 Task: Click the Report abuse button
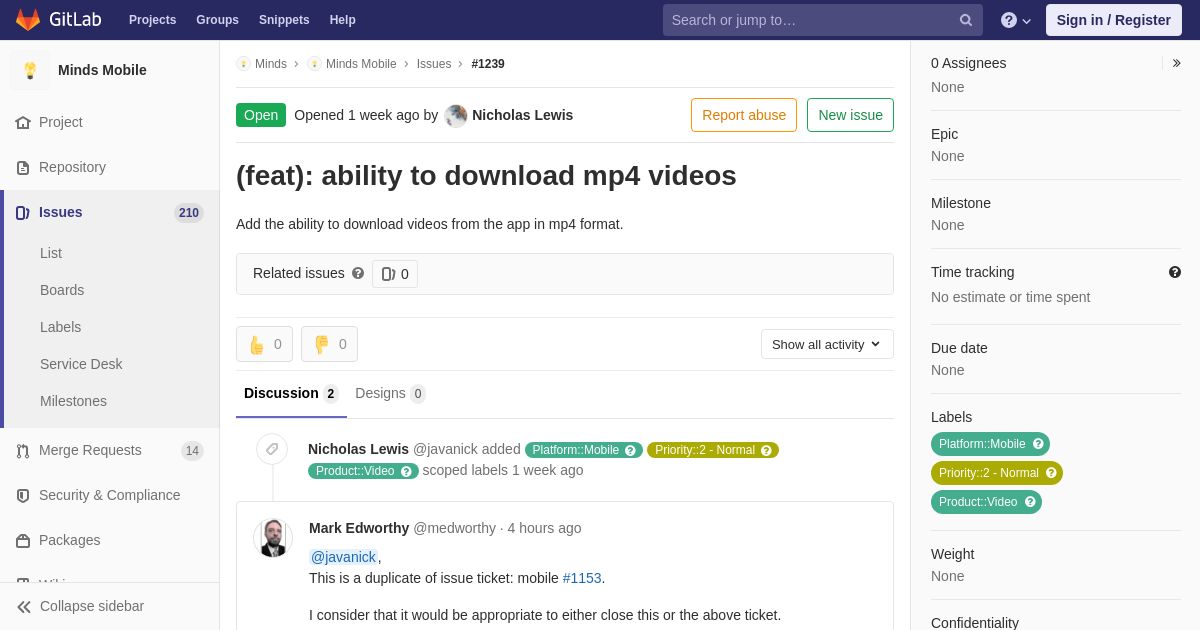[x=743, y=115]
